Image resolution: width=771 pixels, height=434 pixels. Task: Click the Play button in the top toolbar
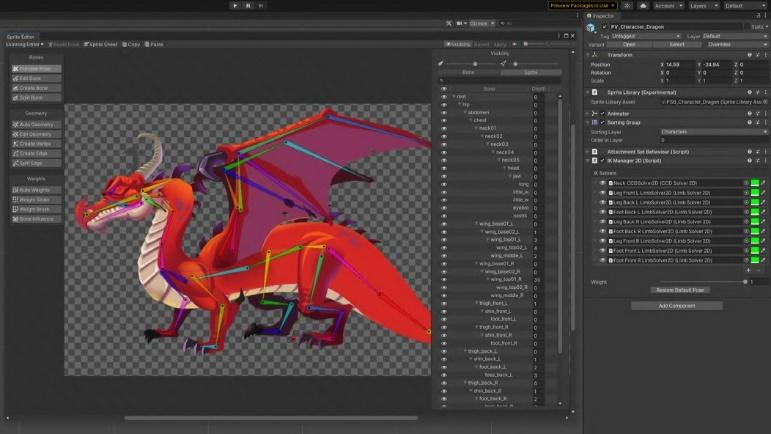tap(235, 5)
